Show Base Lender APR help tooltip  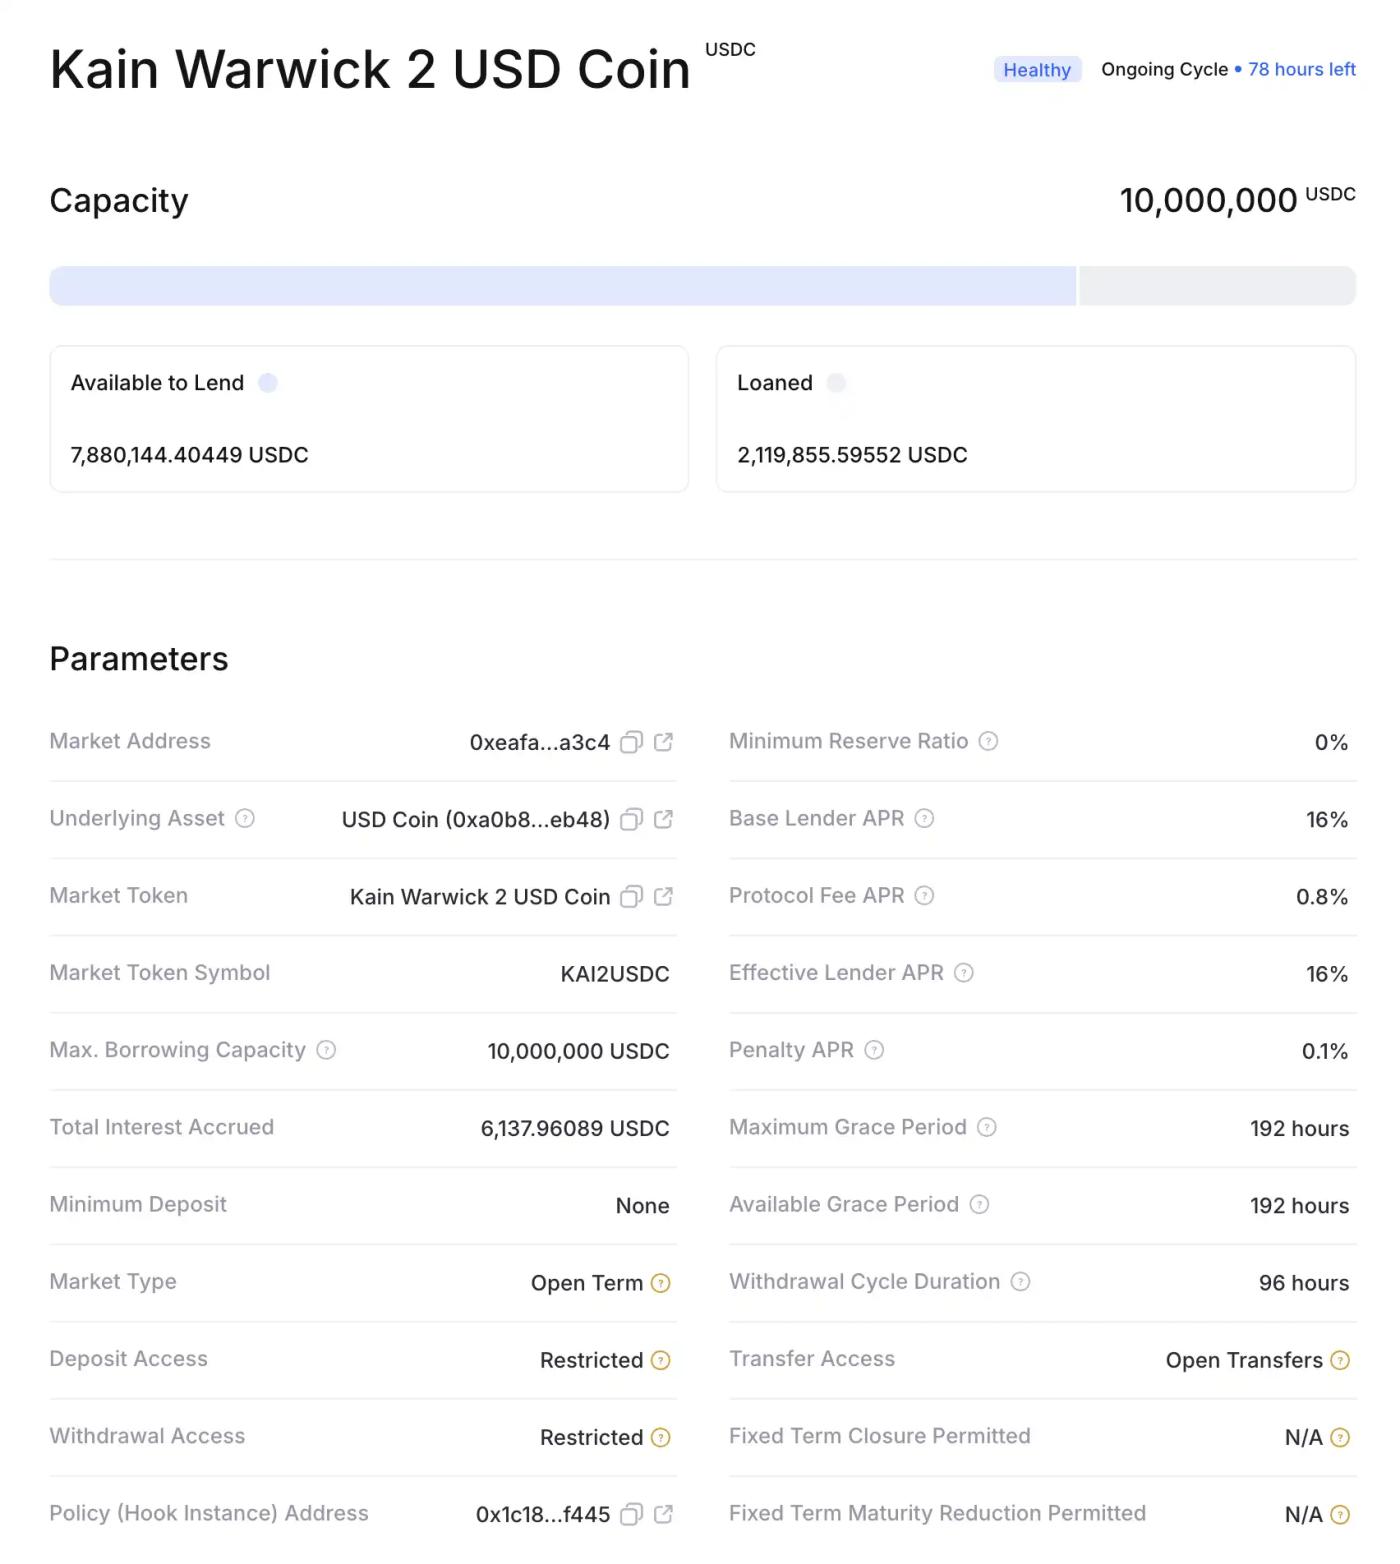point(924,818)
